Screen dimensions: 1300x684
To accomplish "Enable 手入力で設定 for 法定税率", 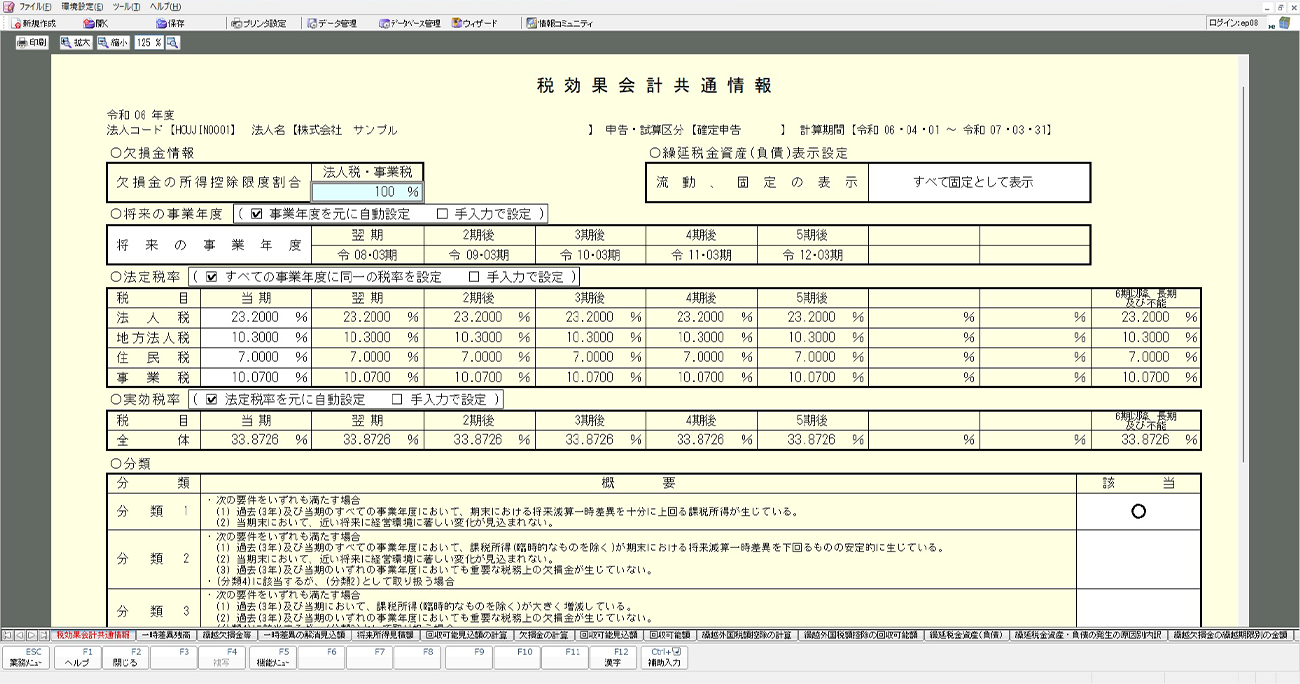I will click(x=475, y=276).
